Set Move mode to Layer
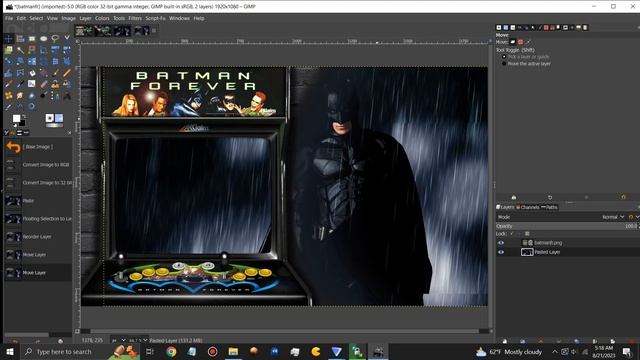The image size is (640, 360). [513, 42]
